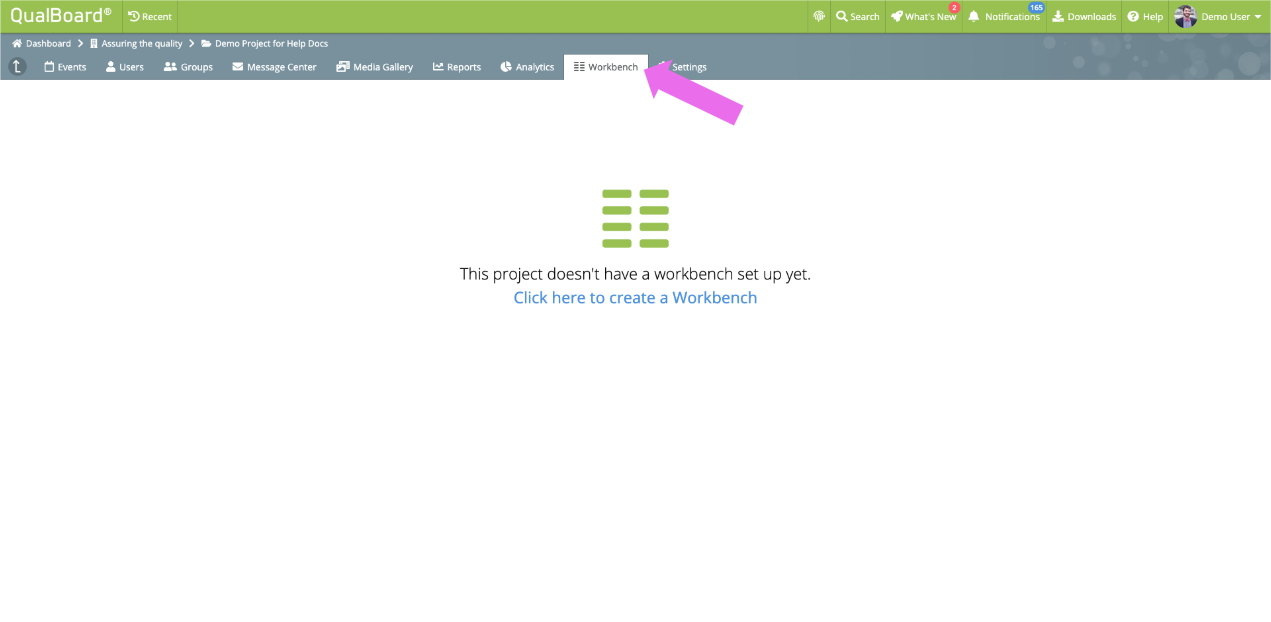
Task: Expand the Demo User account menu
Action: 1230,16
